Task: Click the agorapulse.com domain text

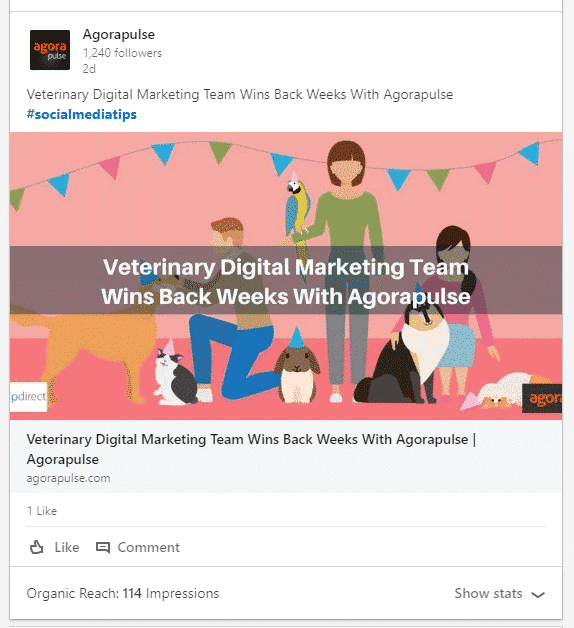Action: tap(68, 478)
